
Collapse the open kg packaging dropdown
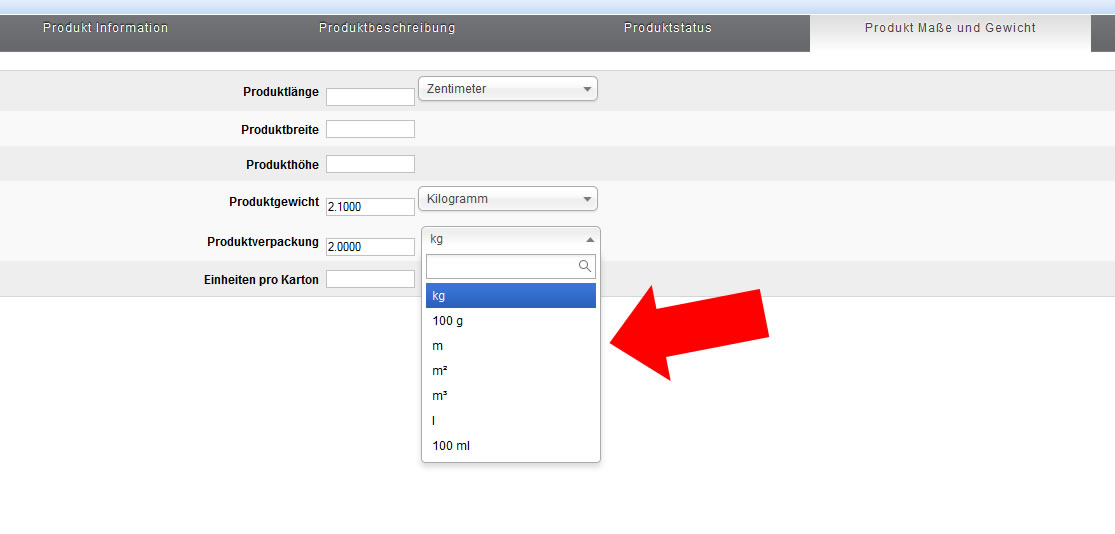tap(511, 239)
